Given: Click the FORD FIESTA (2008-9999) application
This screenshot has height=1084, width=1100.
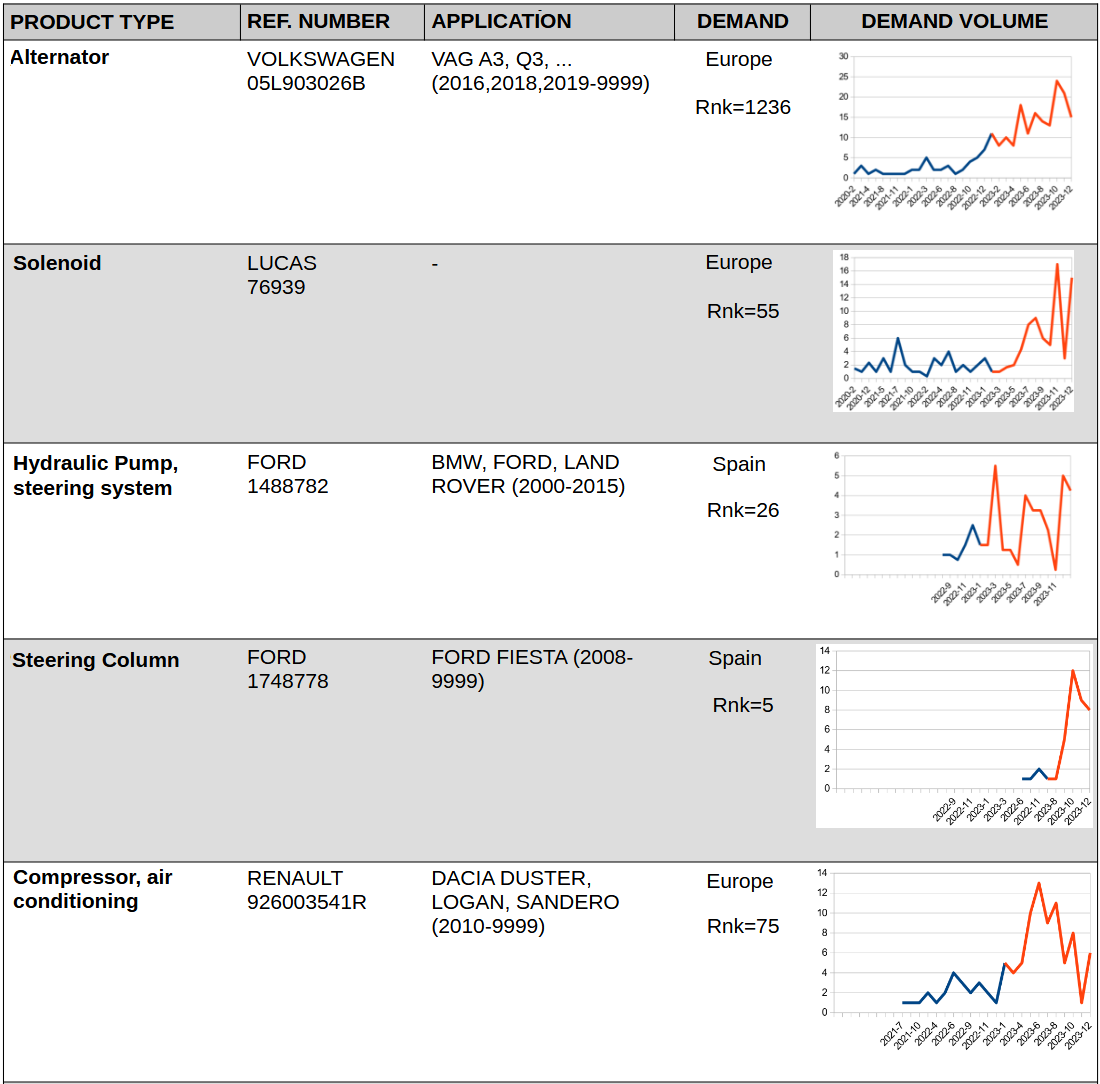Looking at the screenshot, I should (532, 669).
